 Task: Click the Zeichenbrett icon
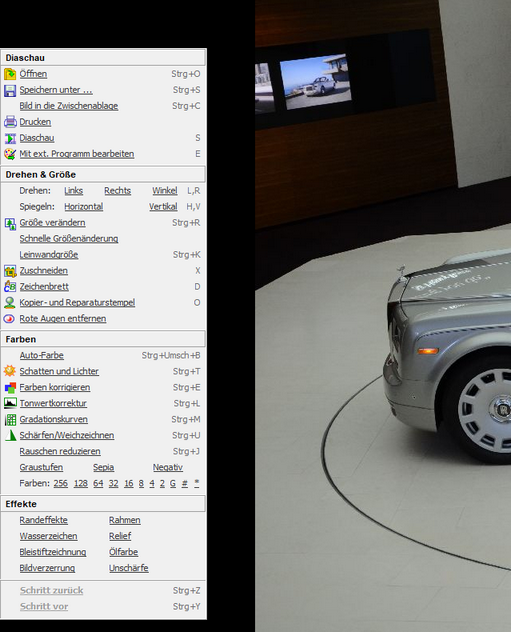(10, 287)
